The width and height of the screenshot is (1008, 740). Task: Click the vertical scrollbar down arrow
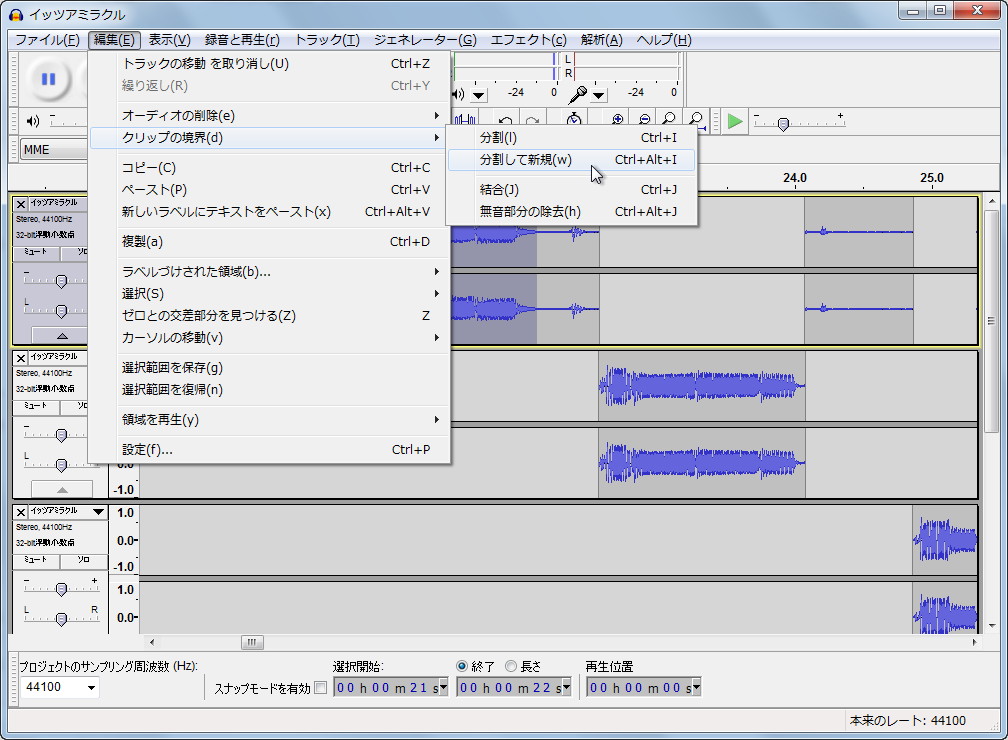(x=992, y=626)
